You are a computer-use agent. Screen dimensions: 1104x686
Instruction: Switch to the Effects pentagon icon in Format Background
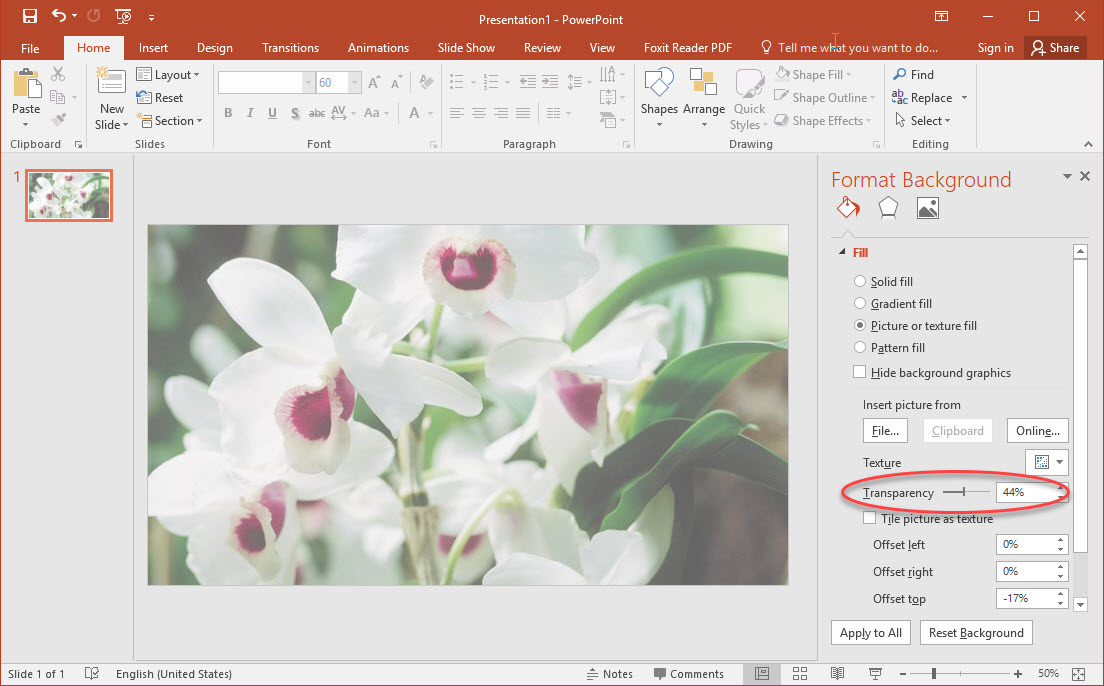[x=887, y=207]
